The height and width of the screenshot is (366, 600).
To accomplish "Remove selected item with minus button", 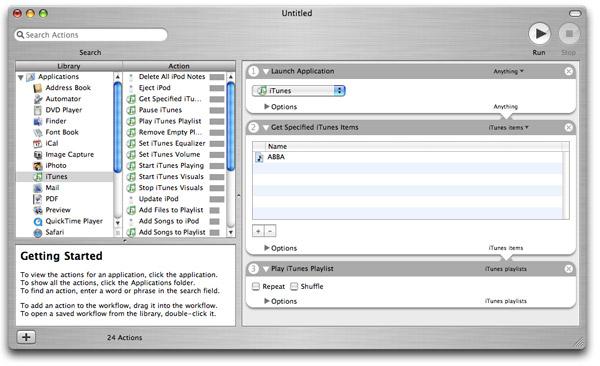I will (x=270, y=231).
